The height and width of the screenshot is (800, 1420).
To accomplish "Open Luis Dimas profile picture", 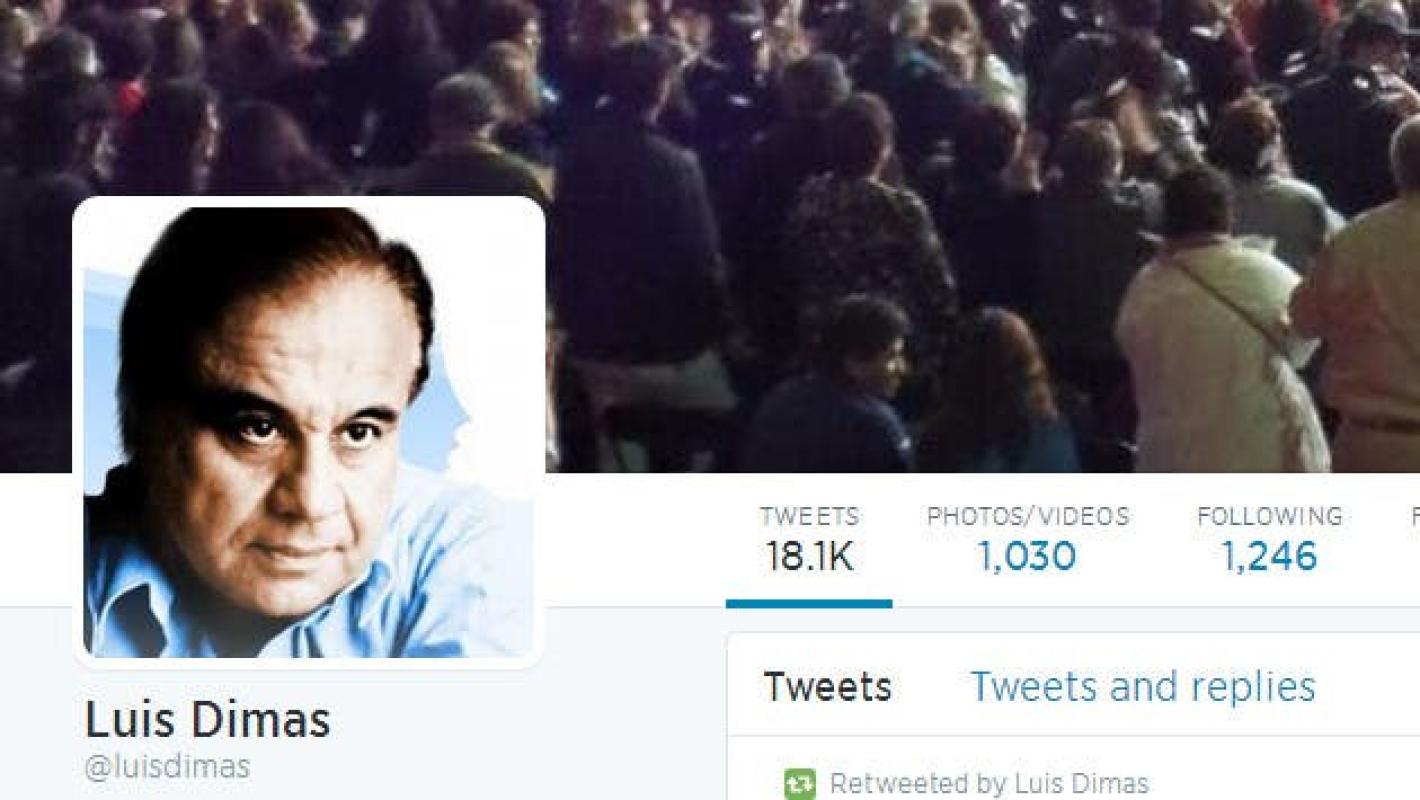I will [309, 432].
